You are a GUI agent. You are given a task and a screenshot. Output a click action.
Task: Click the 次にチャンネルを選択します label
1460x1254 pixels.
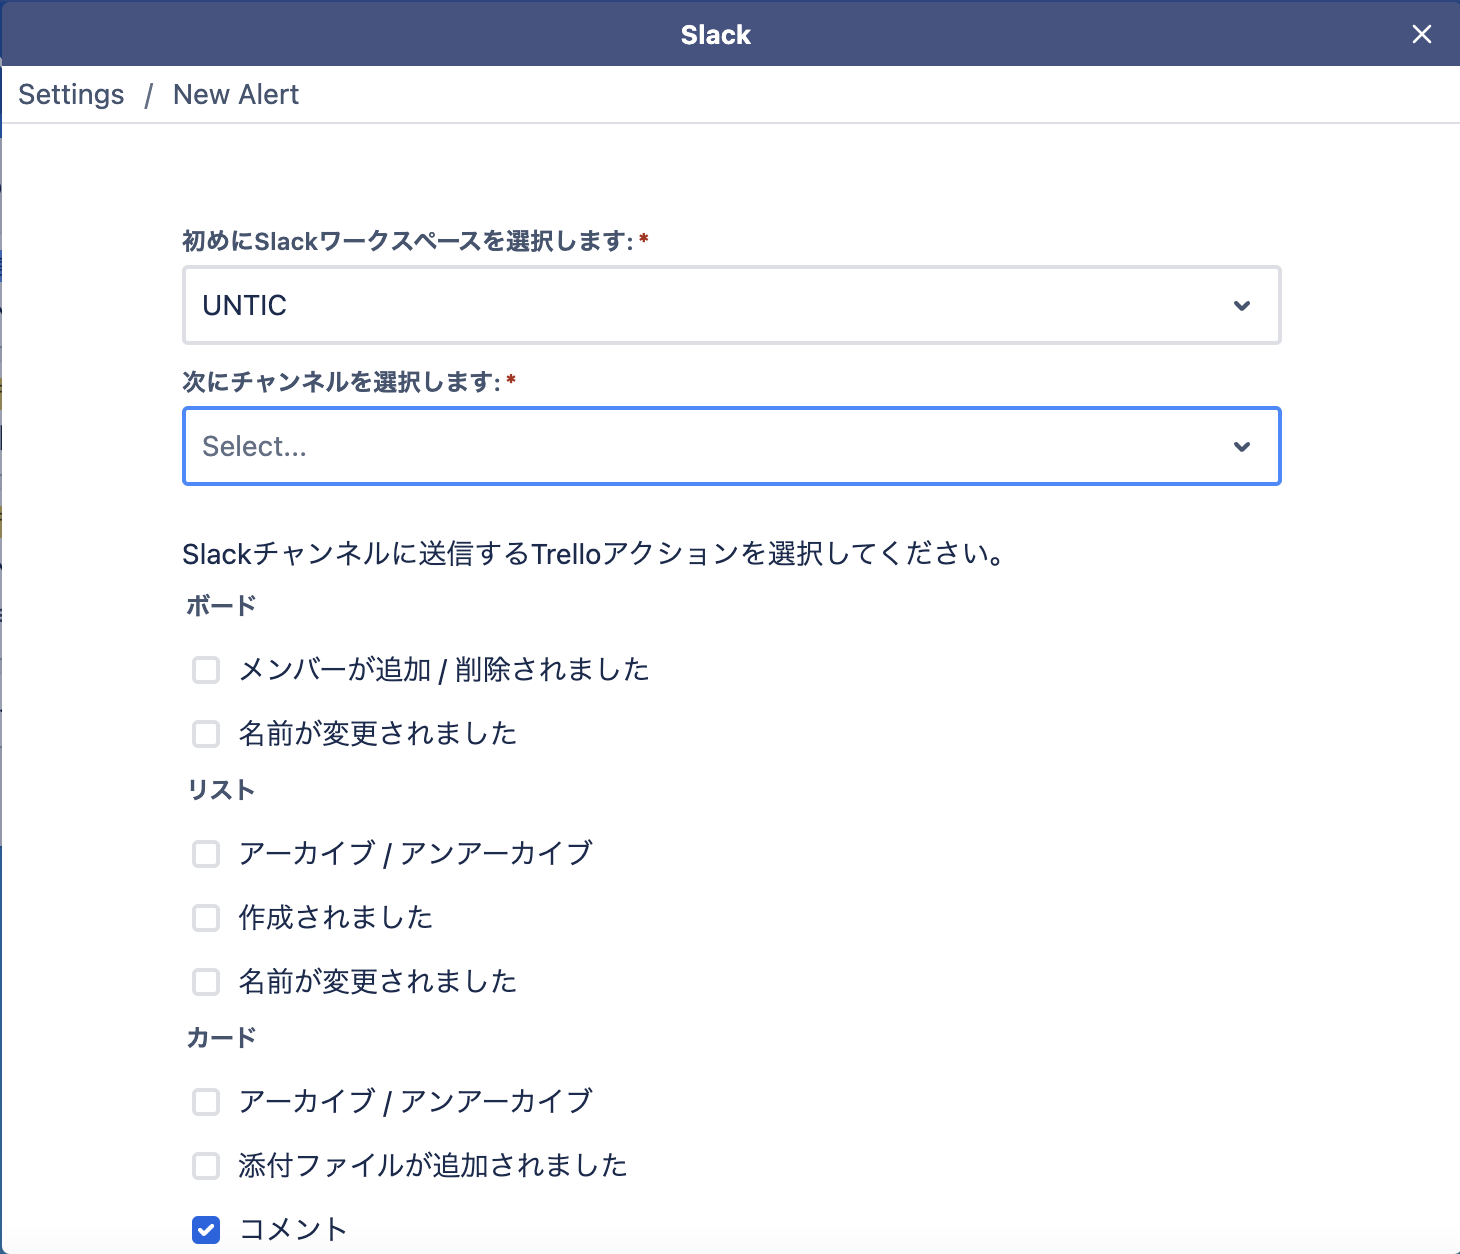[341, 382]
